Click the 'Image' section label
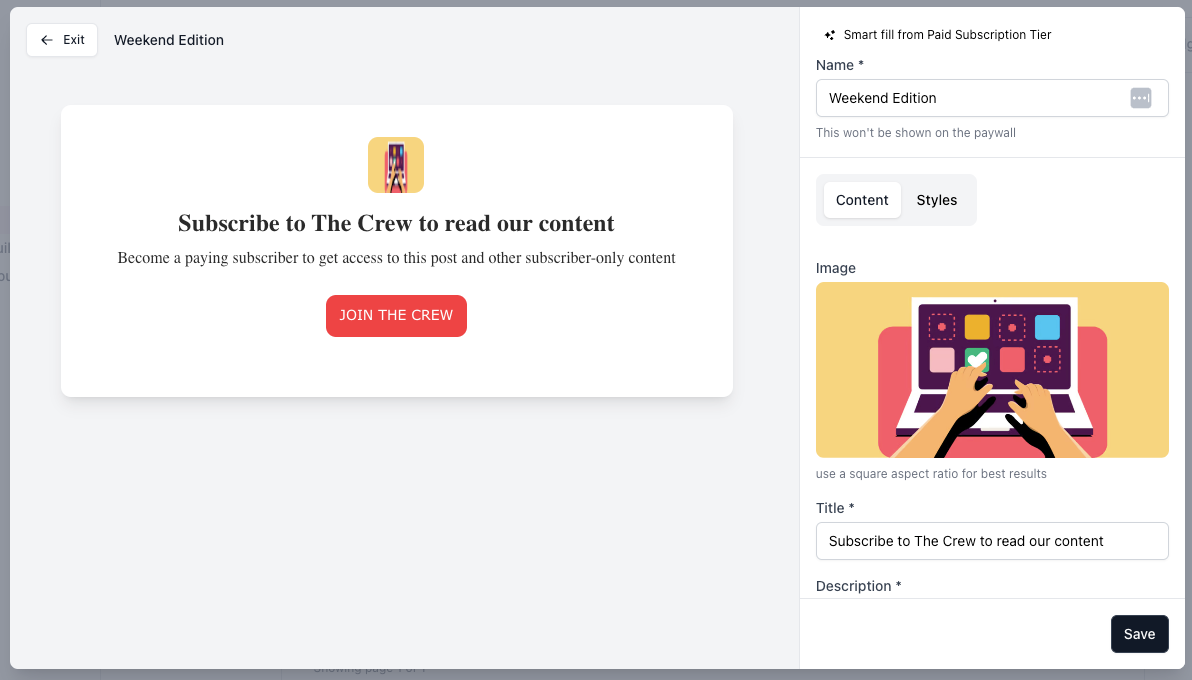The height and width of the screenshot is (680, 1192). click(836, 268)
